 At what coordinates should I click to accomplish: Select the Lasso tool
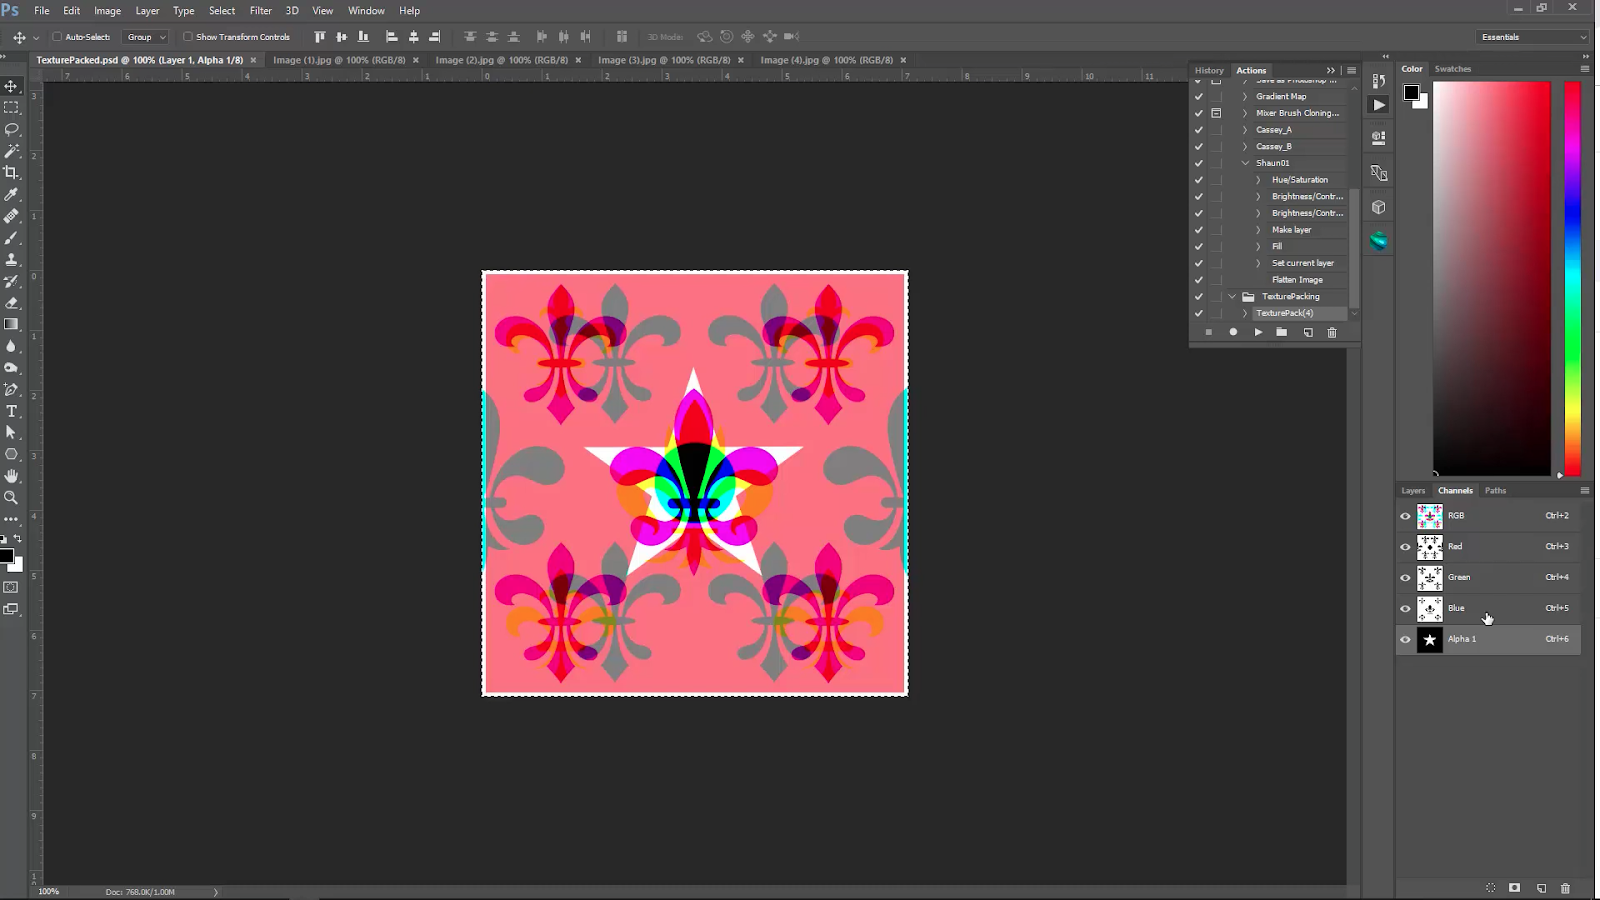click(x=12, y=130)
